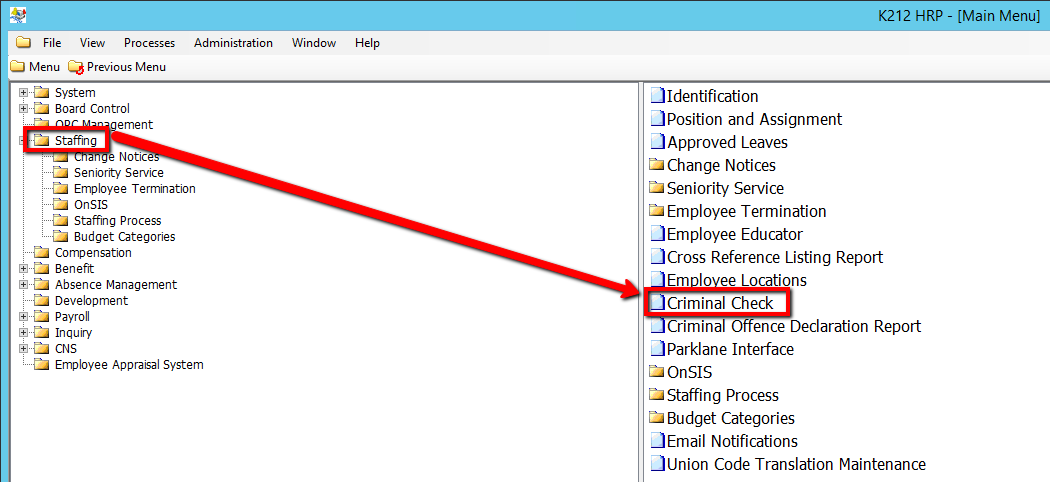This screenshot has width=1050, height=482.
Task: Click the folder icon next to OnSIS in right pane
Action: coord(657,373)
